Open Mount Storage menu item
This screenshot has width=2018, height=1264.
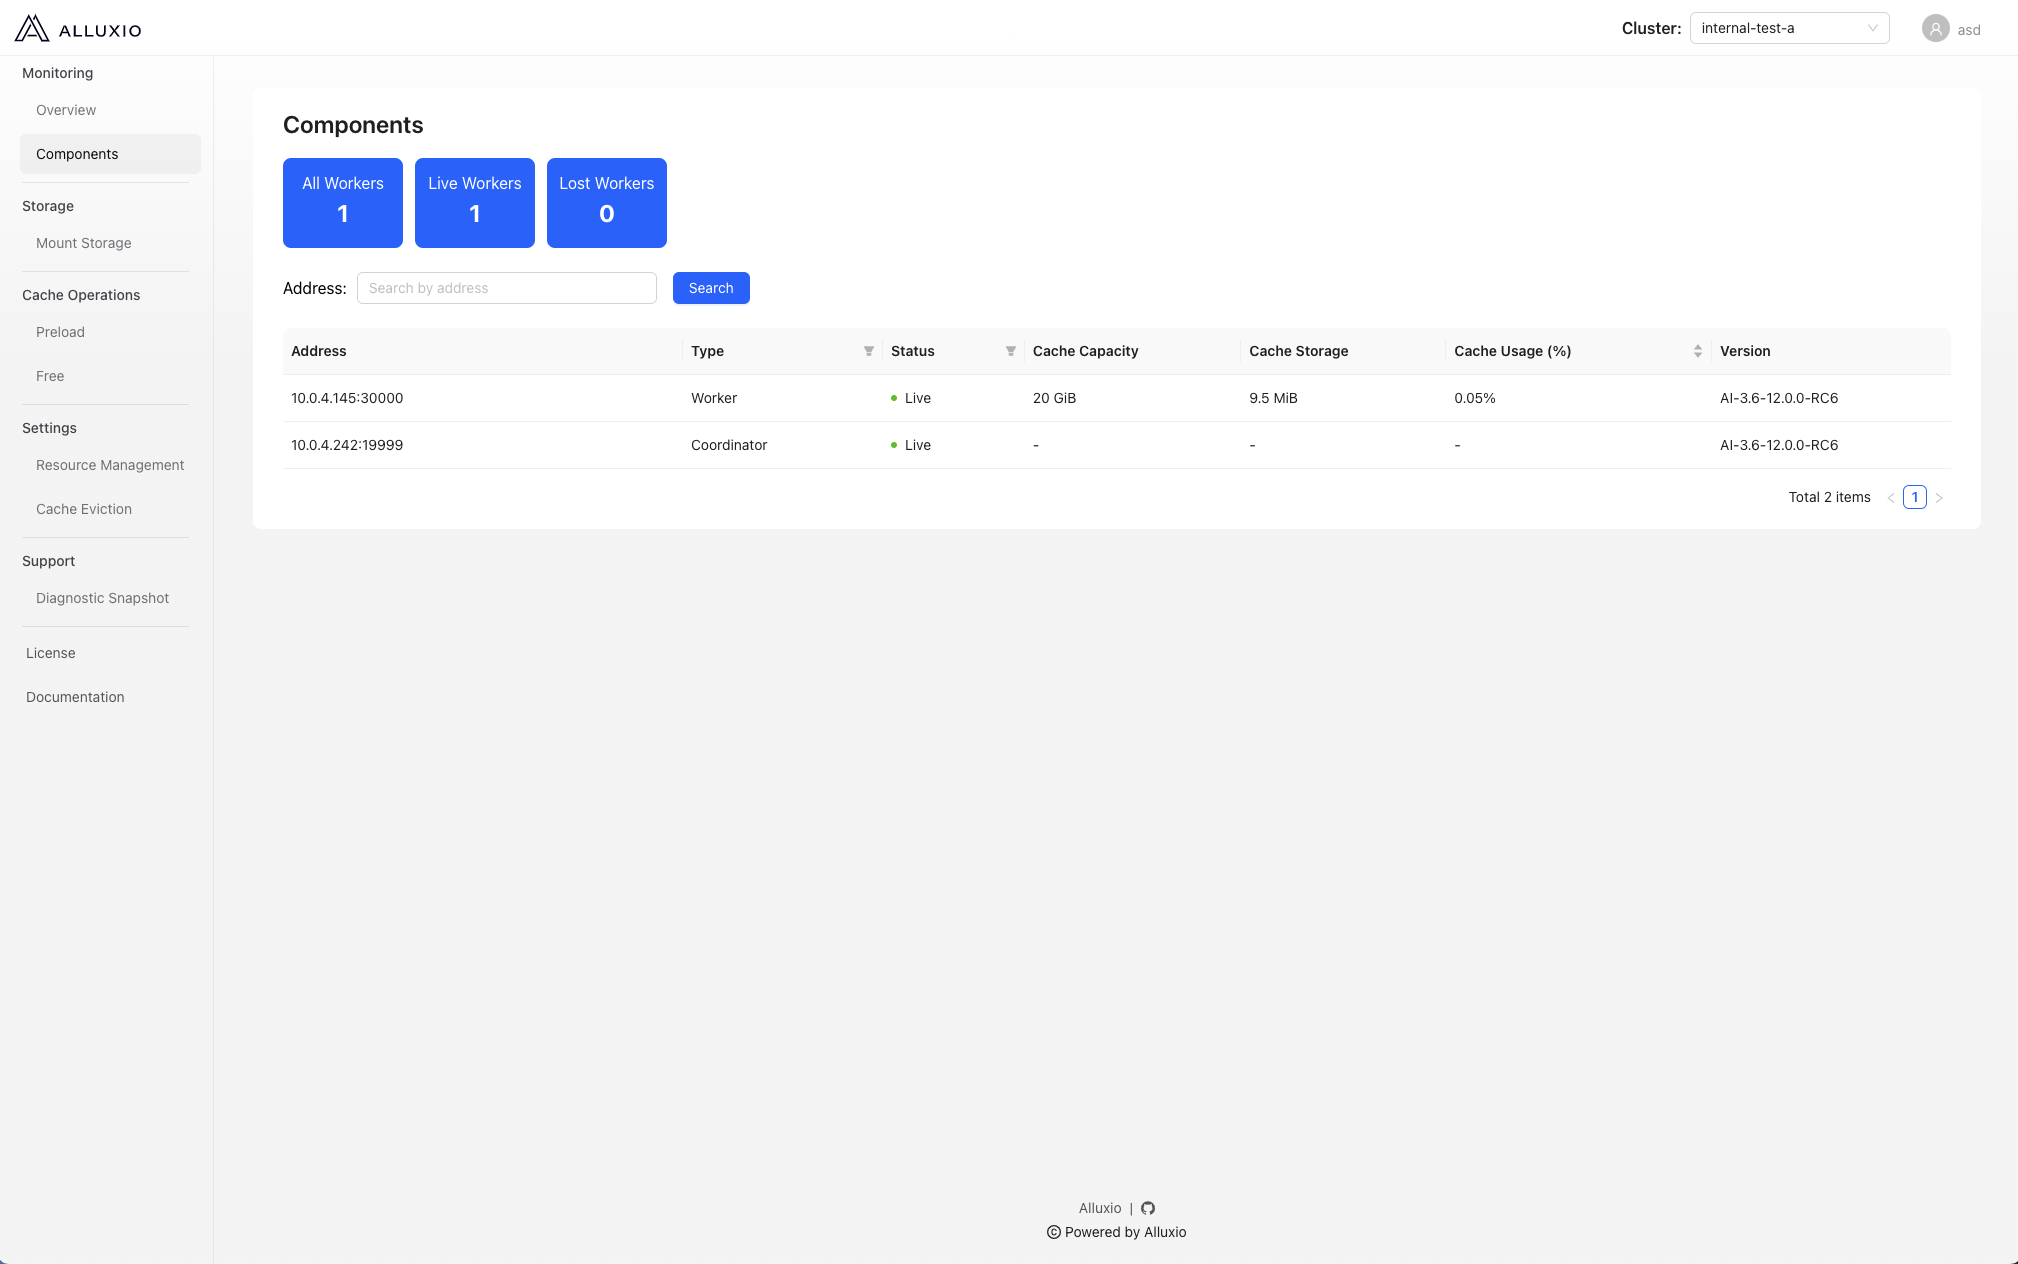point(84,243)
